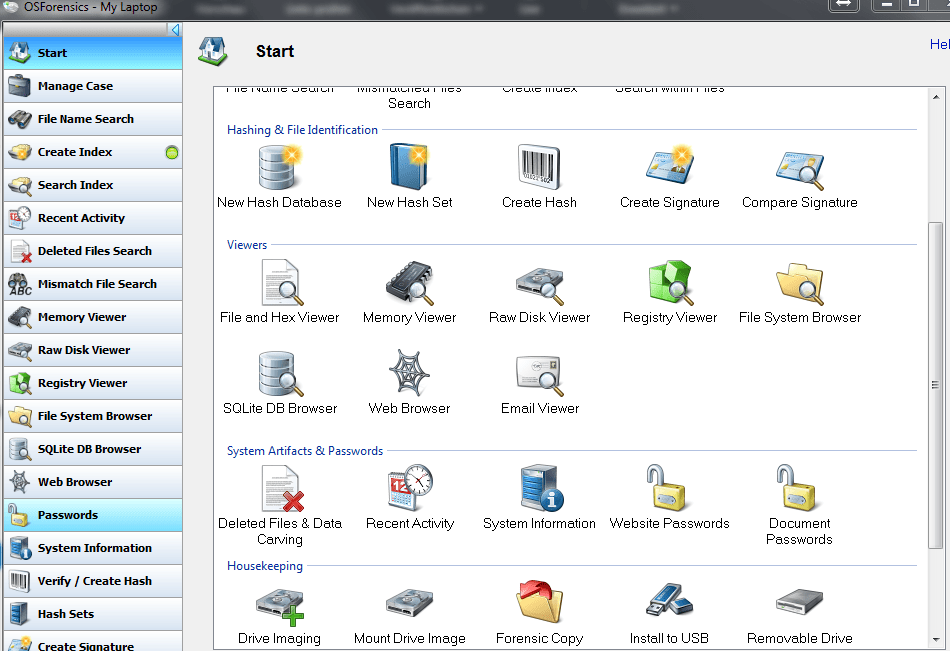Open the Email Viewer
Image resolution: width=950 pixels, height=651 pixels.
coord(539,383)
